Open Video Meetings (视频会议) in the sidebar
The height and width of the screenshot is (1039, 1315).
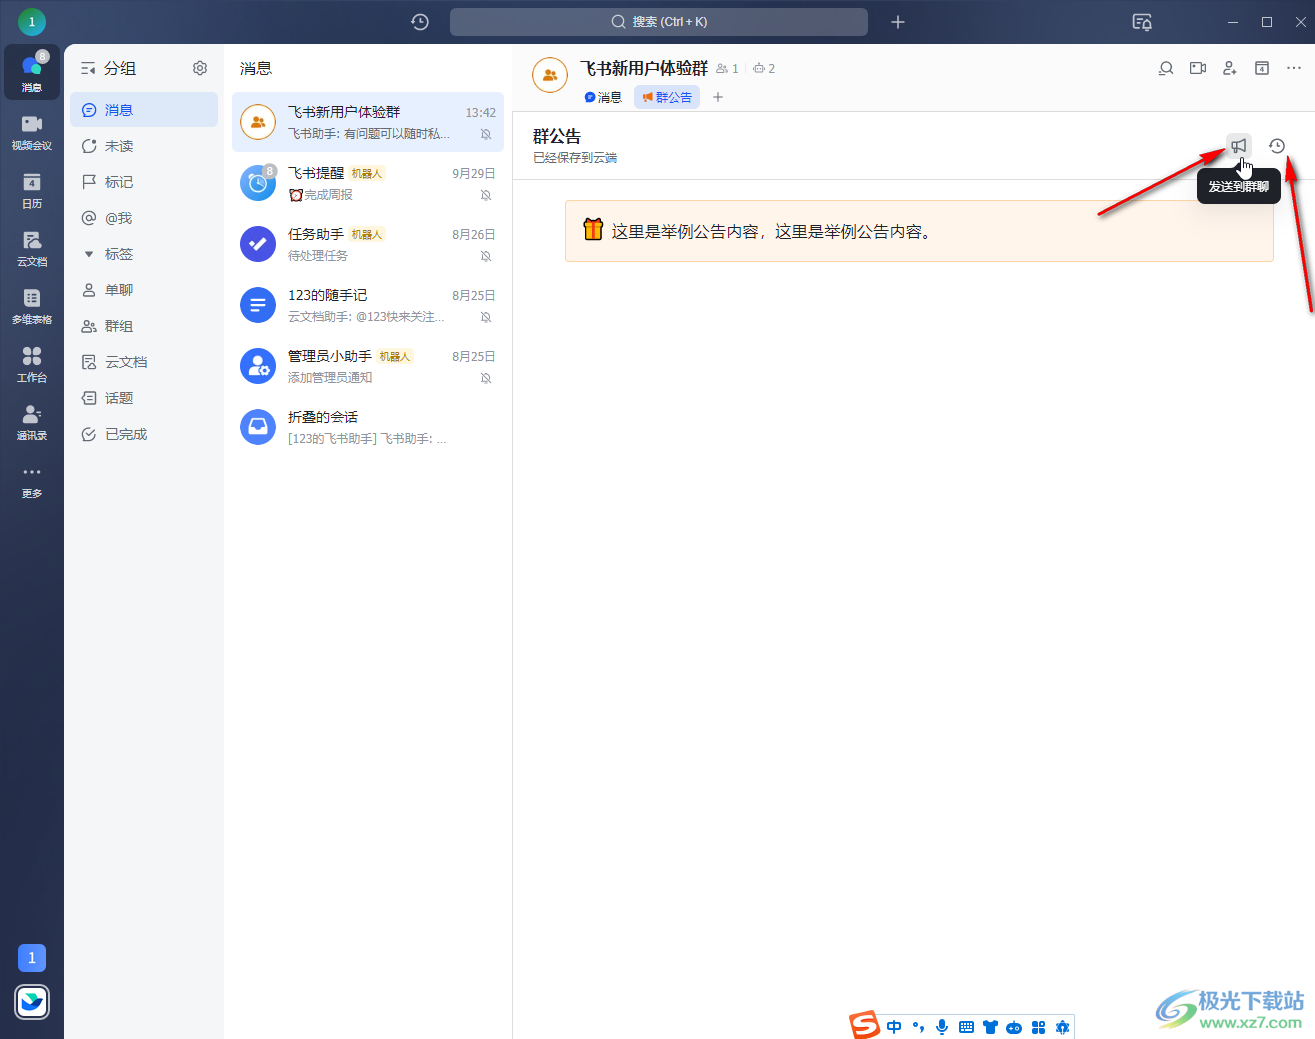pos(32,131)
